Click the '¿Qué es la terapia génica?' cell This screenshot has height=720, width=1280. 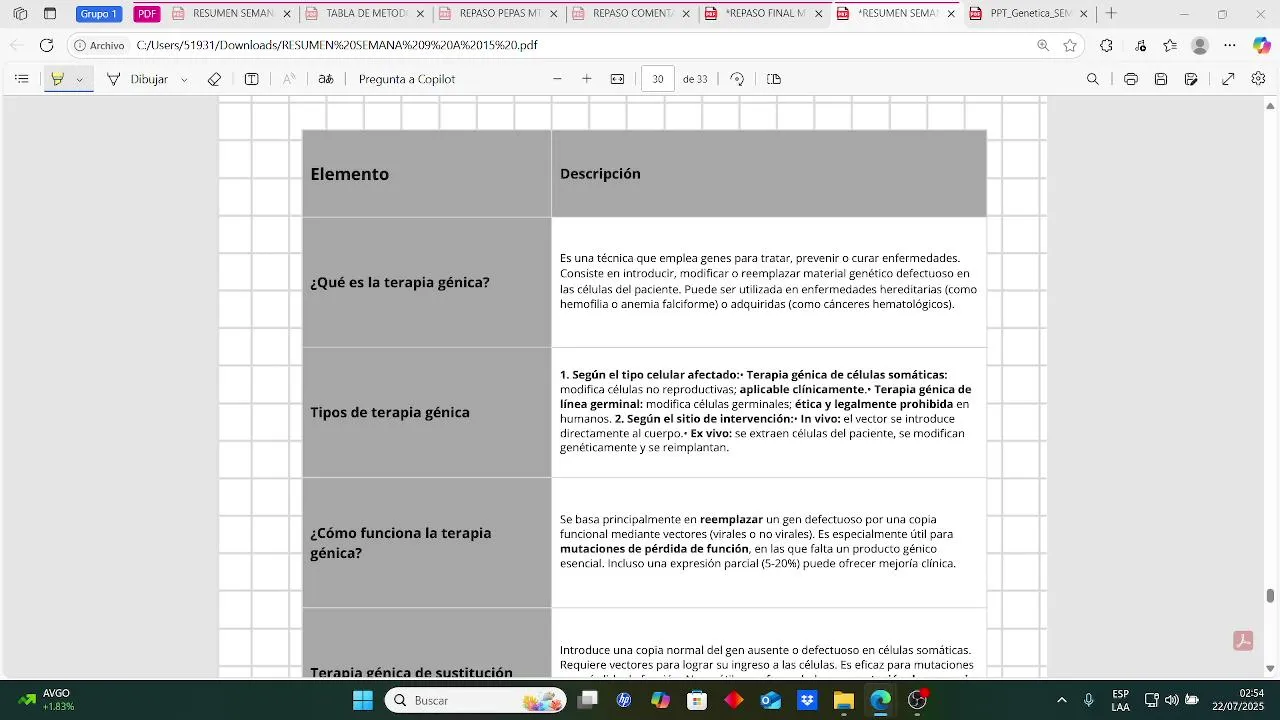pos(427,282)
